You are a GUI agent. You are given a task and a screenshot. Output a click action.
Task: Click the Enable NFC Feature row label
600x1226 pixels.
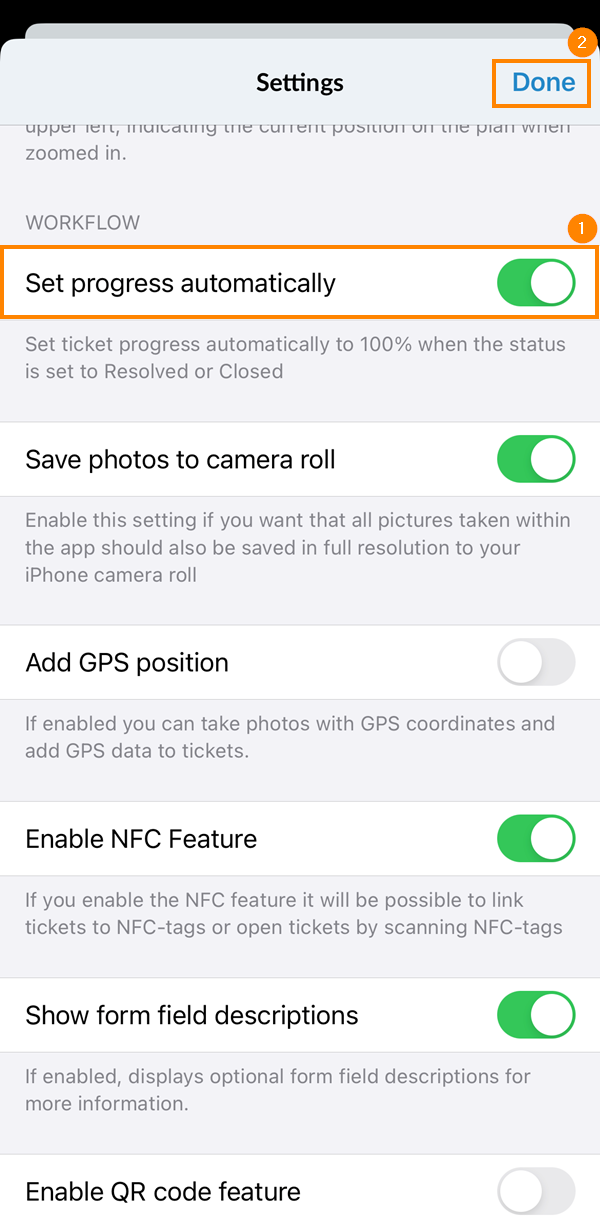click(x=141, y=839)
